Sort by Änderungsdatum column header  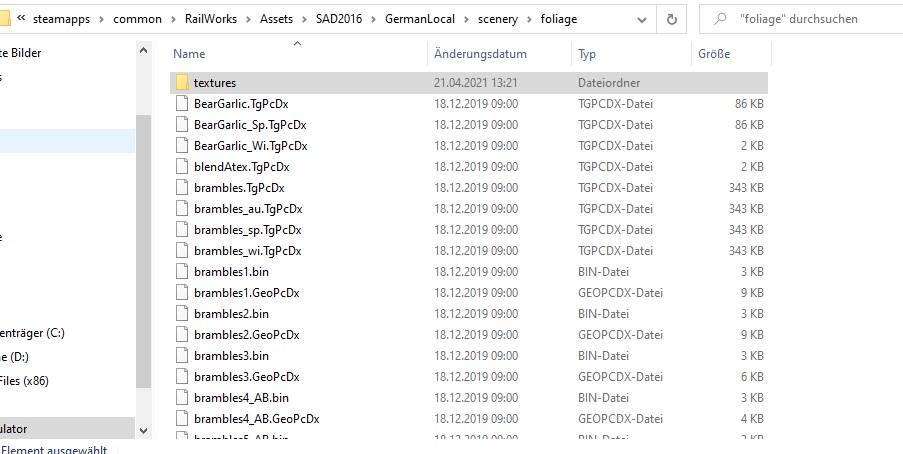[480, 54]
